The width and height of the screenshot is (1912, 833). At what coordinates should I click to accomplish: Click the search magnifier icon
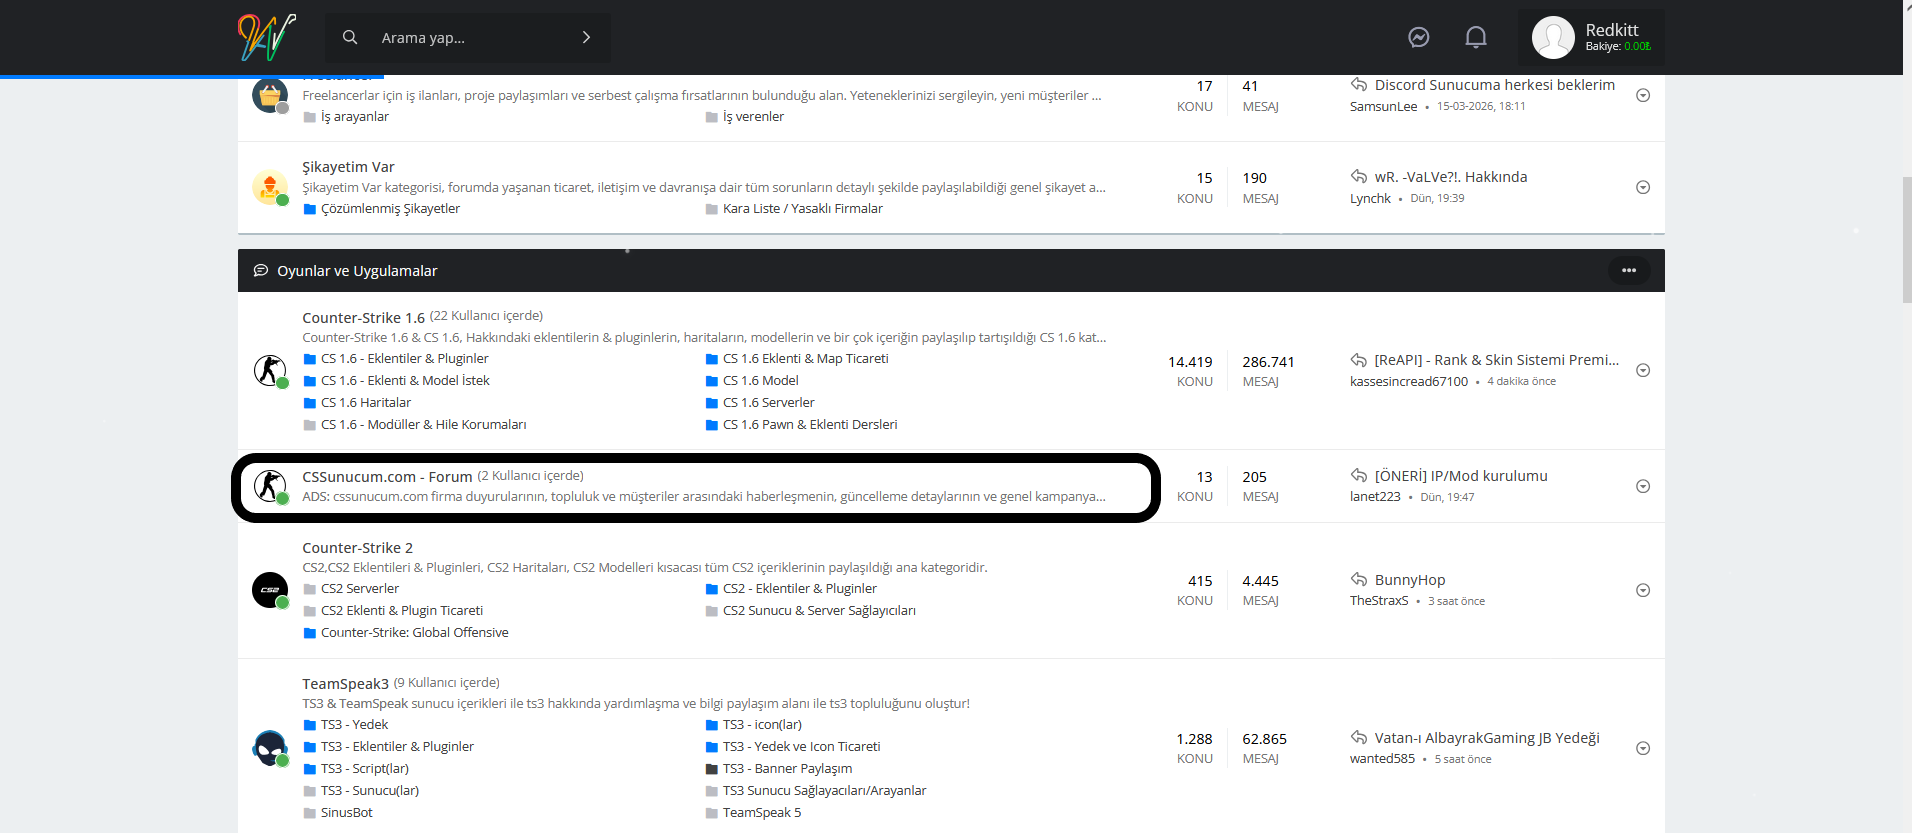[350, 37]
